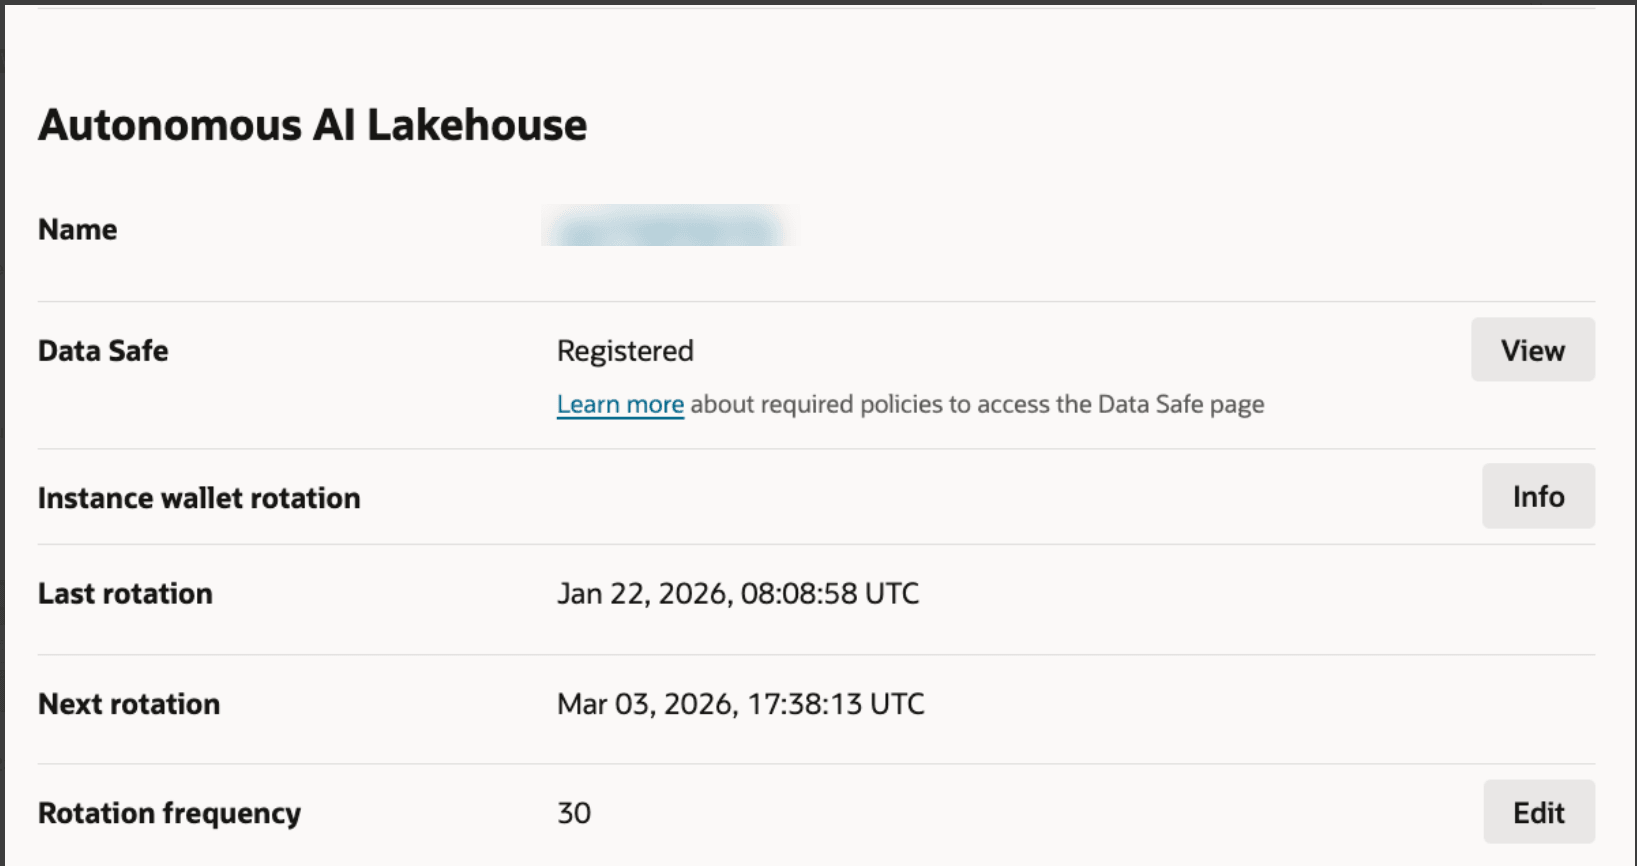Click the Autonomous AI Lakehouse heading

312,125
